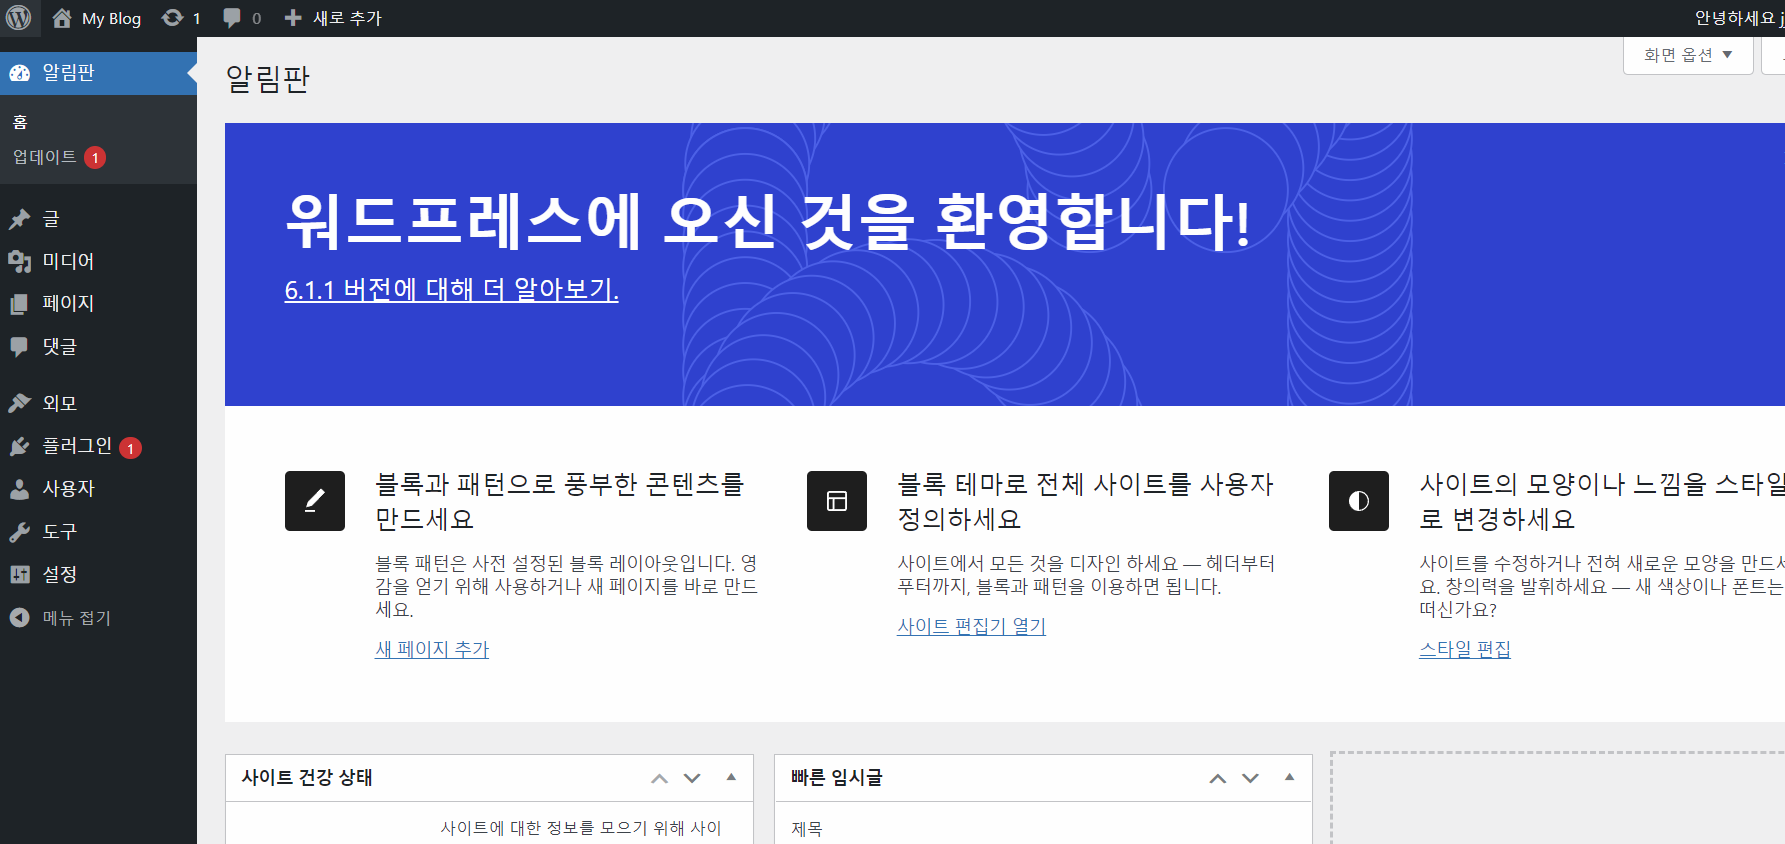
Task: Click the 알림판 dashboard gauge icon
Action: coord(20,73)
